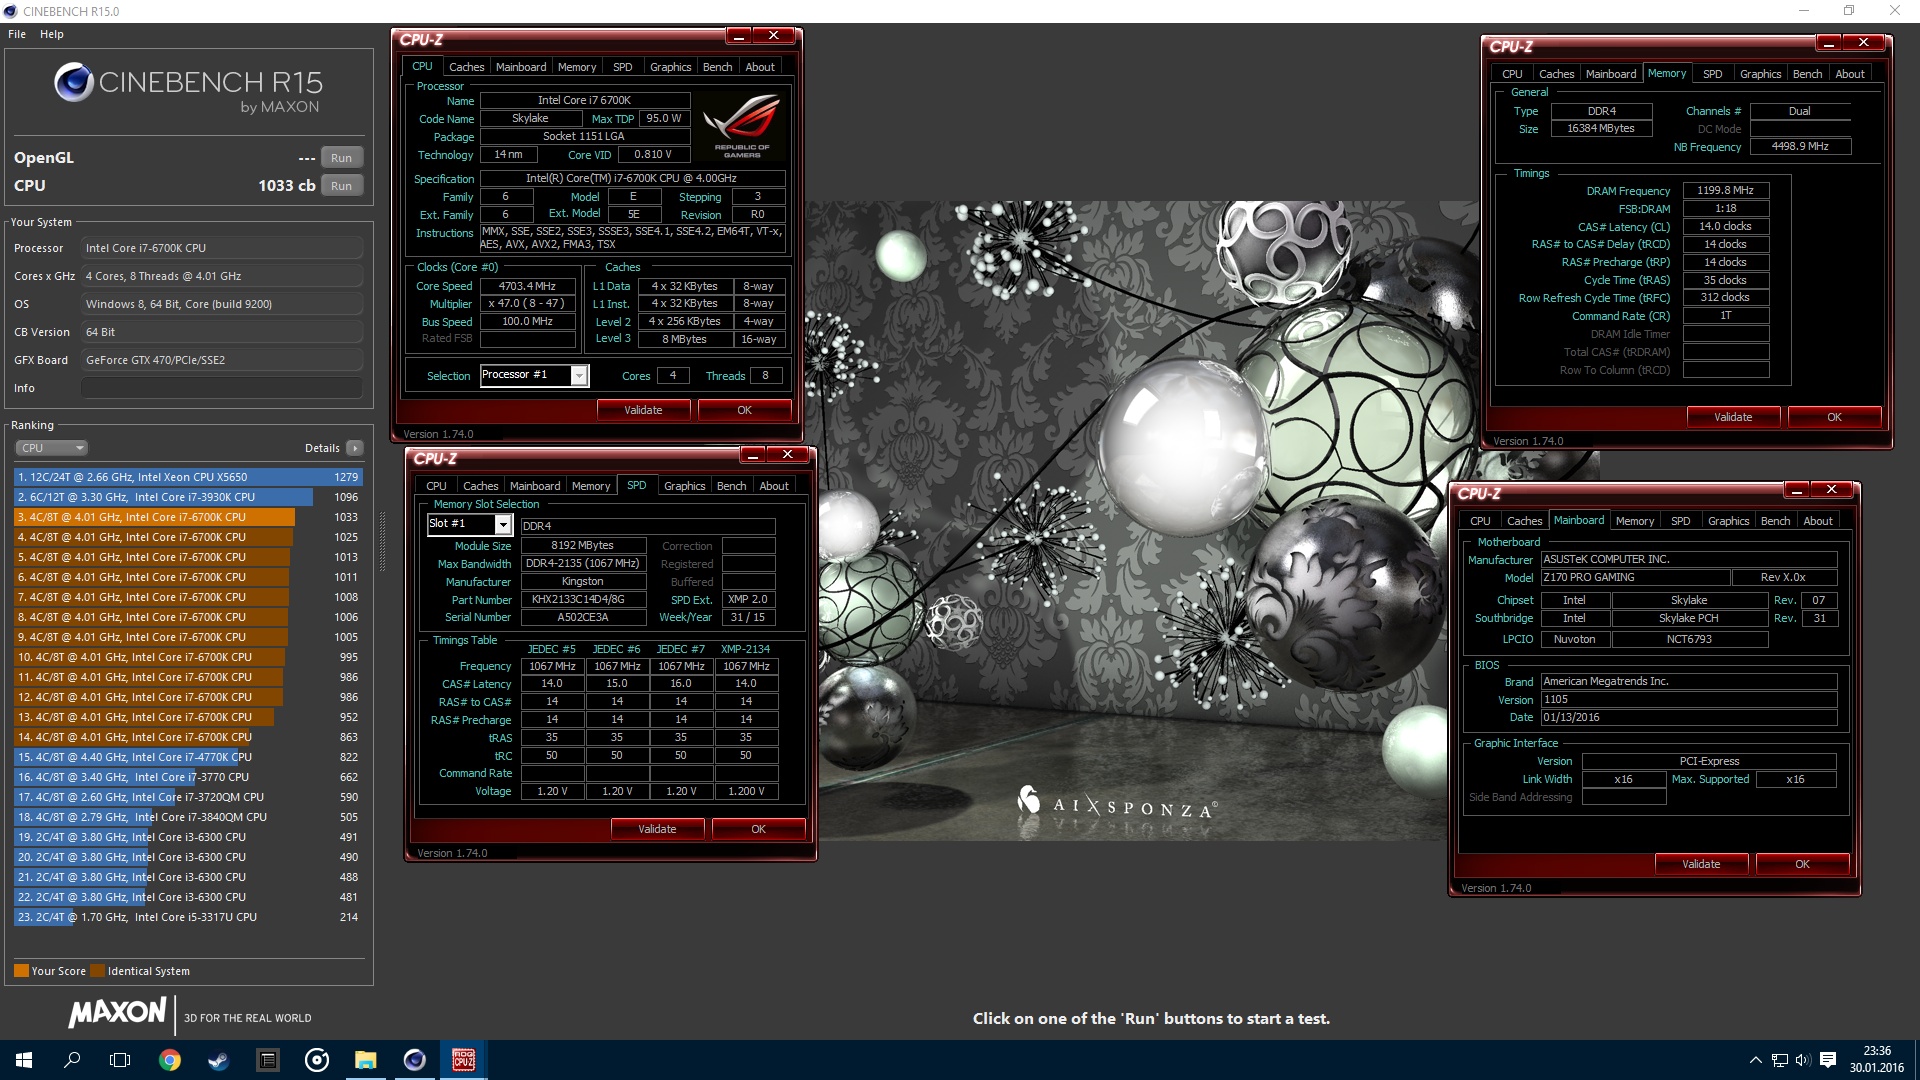Screen dimensions: 1920x1080
Task: Switch to Bench tab in the CPU window
Action: 717,67
